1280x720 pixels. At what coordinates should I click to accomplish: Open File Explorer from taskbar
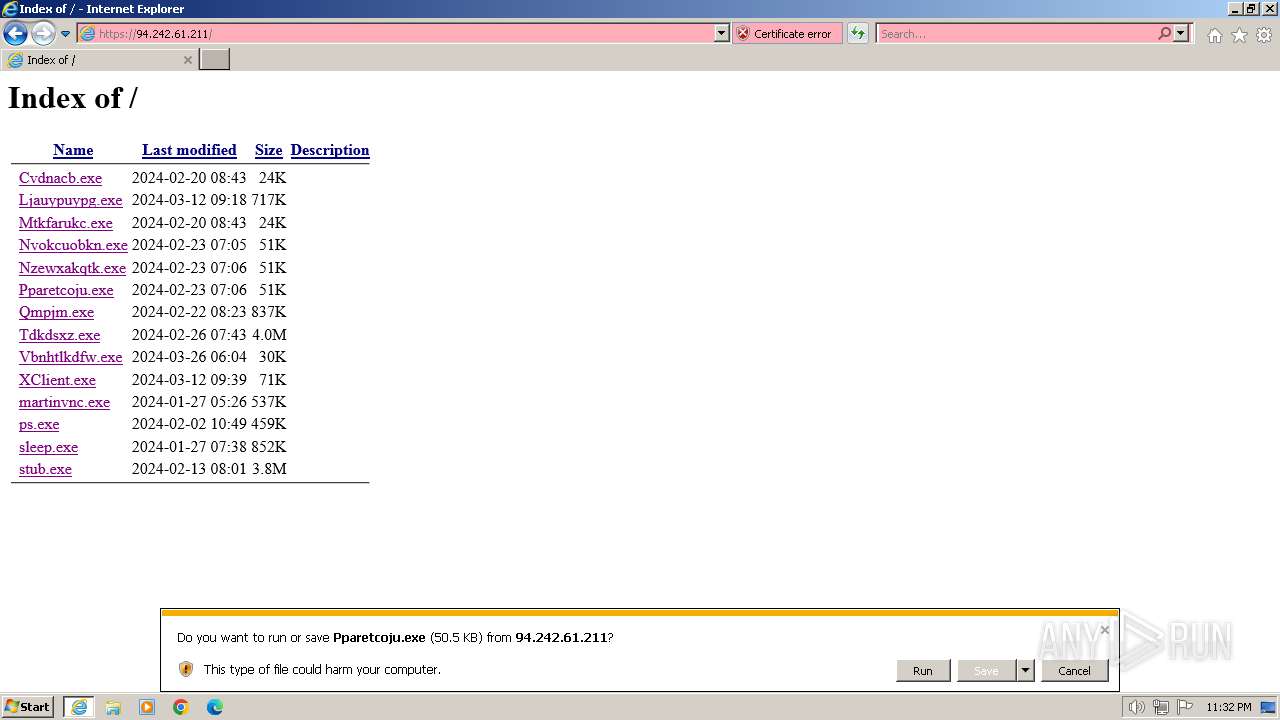coord(113,707)
